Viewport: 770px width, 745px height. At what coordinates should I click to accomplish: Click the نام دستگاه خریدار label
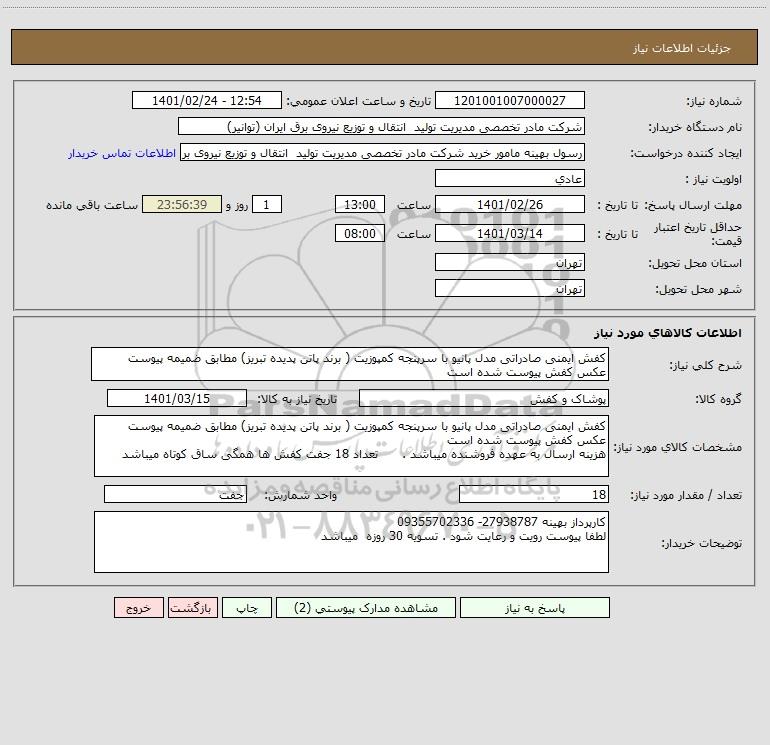click(695, 127)
